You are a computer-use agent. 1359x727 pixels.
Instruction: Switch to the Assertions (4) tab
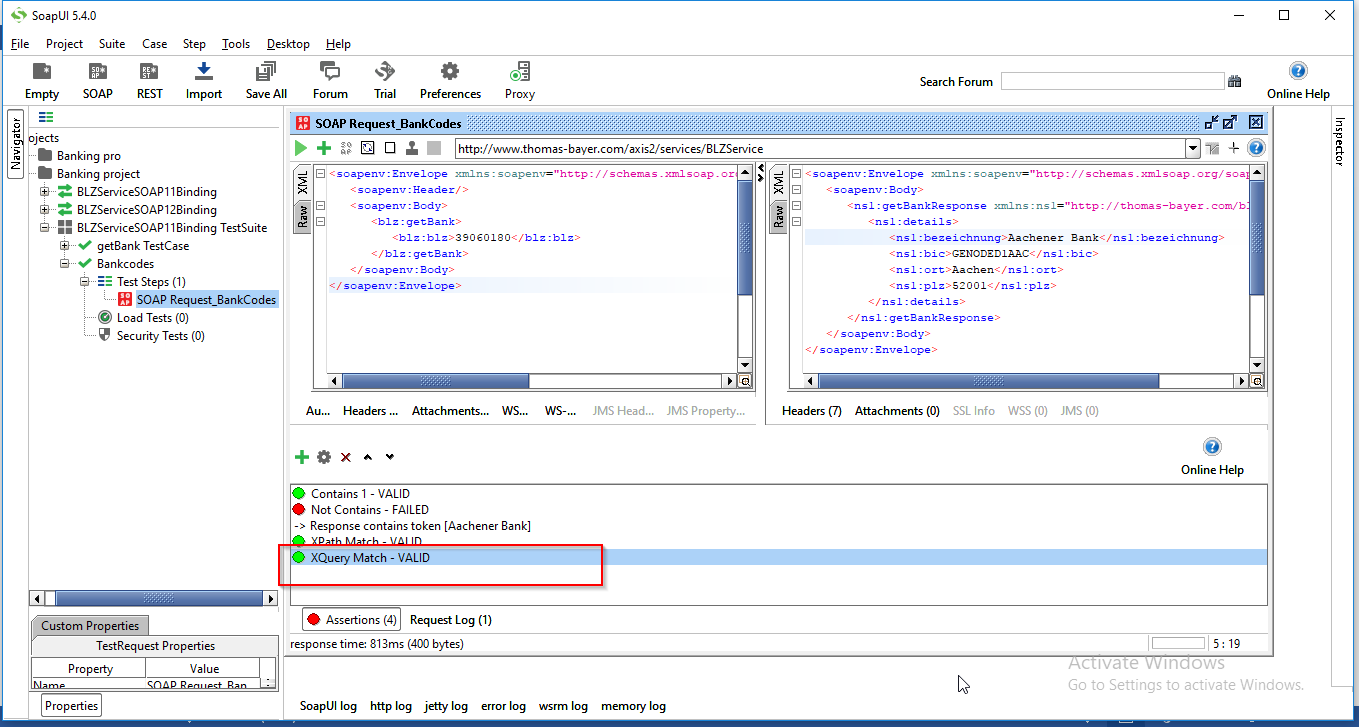pos(352,620)
